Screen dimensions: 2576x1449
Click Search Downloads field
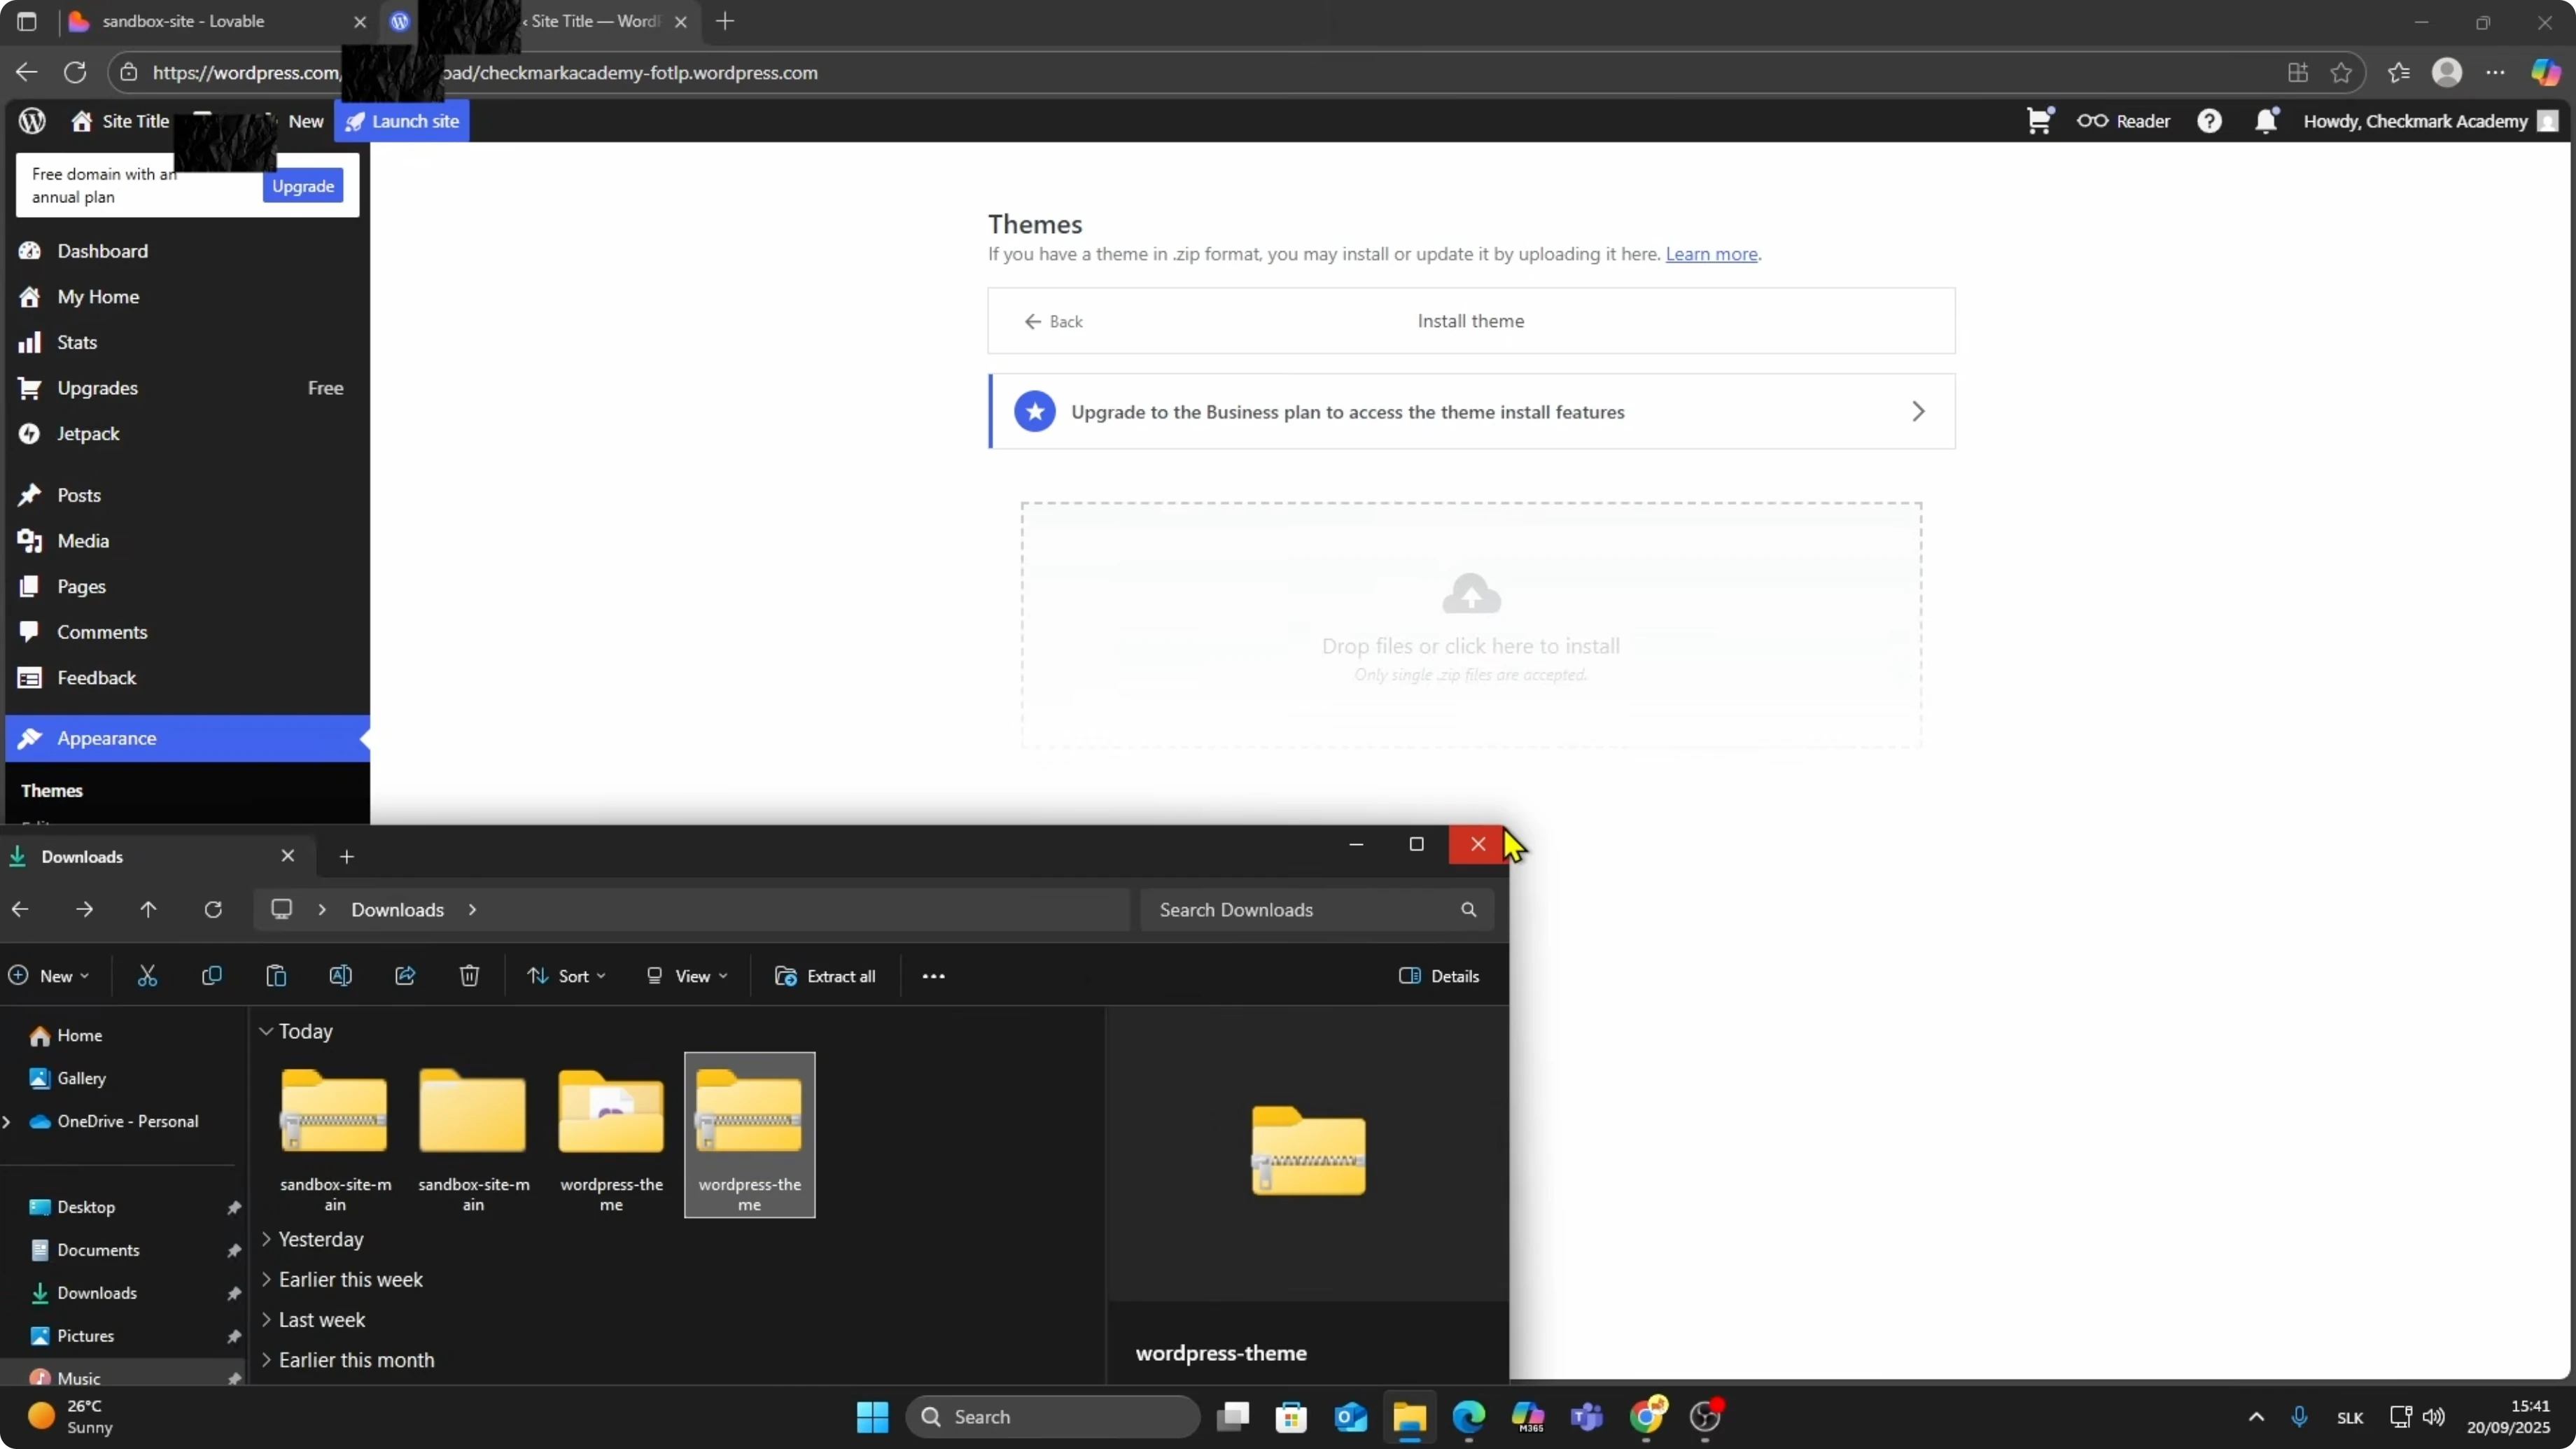point(1317,910)
